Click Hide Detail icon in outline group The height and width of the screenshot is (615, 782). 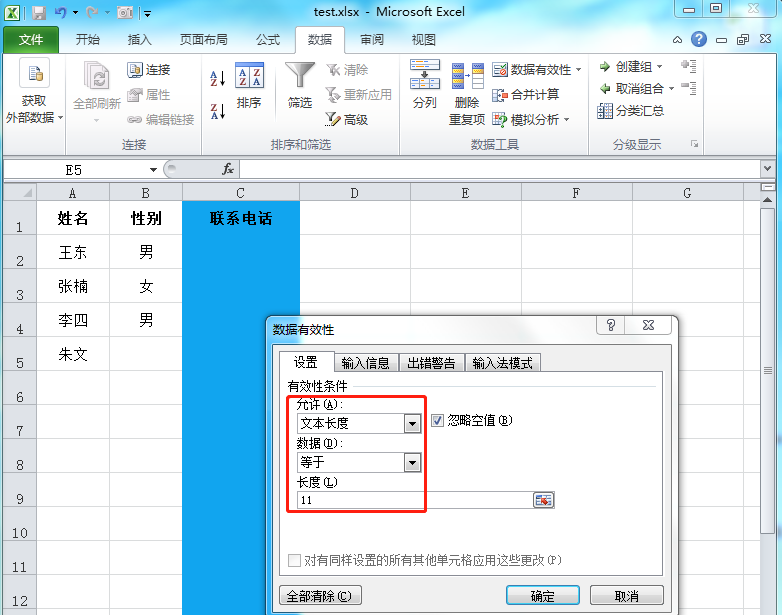(x=689, y=88)
